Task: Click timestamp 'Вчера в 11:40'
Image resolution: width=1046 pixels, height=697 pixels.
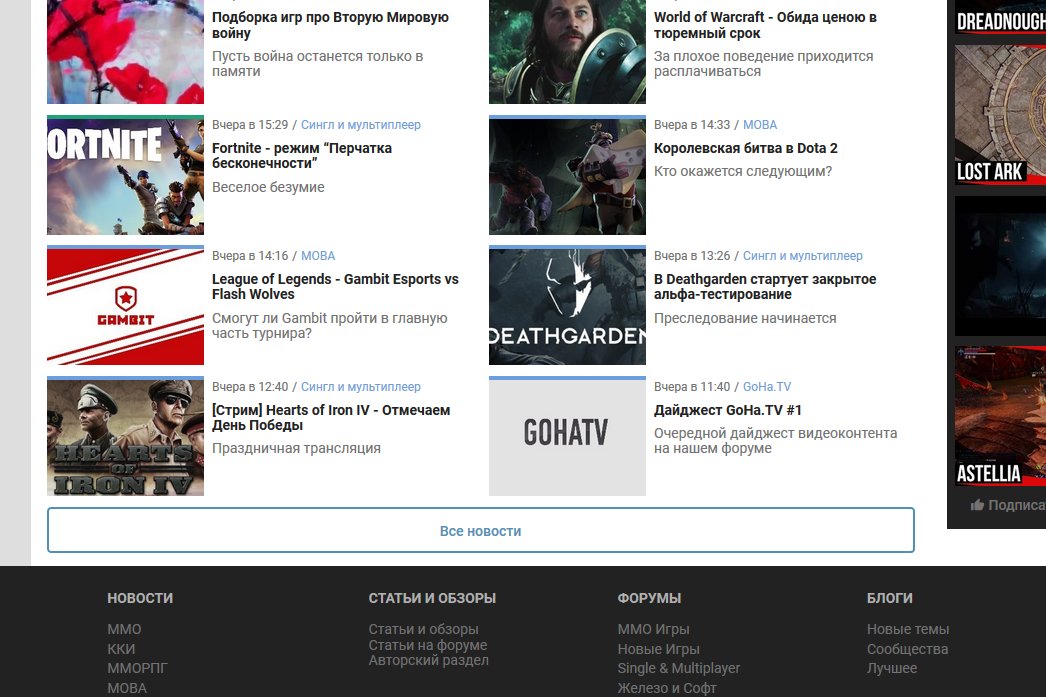Action: pyautogui.click(x=692, y=386)
